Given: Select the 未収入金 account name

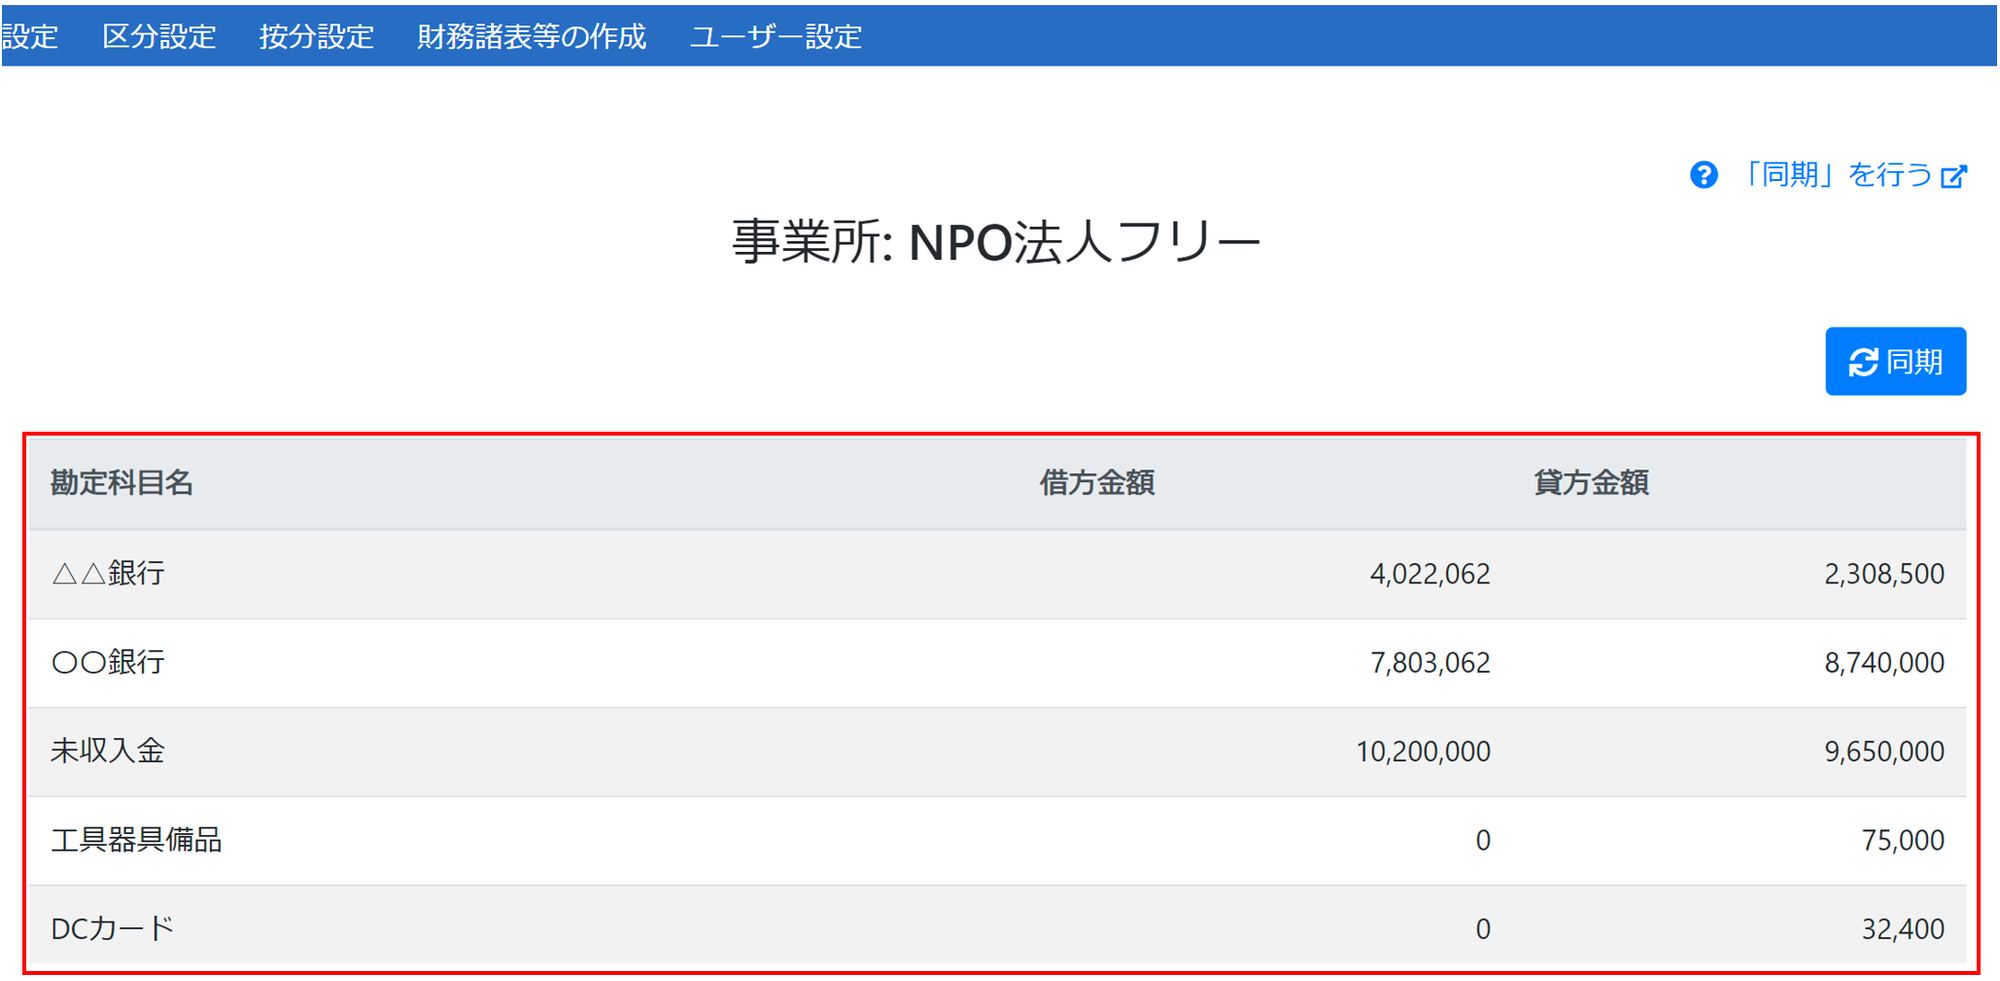Looking at the screenshot, I should click(x=108, y=751).
